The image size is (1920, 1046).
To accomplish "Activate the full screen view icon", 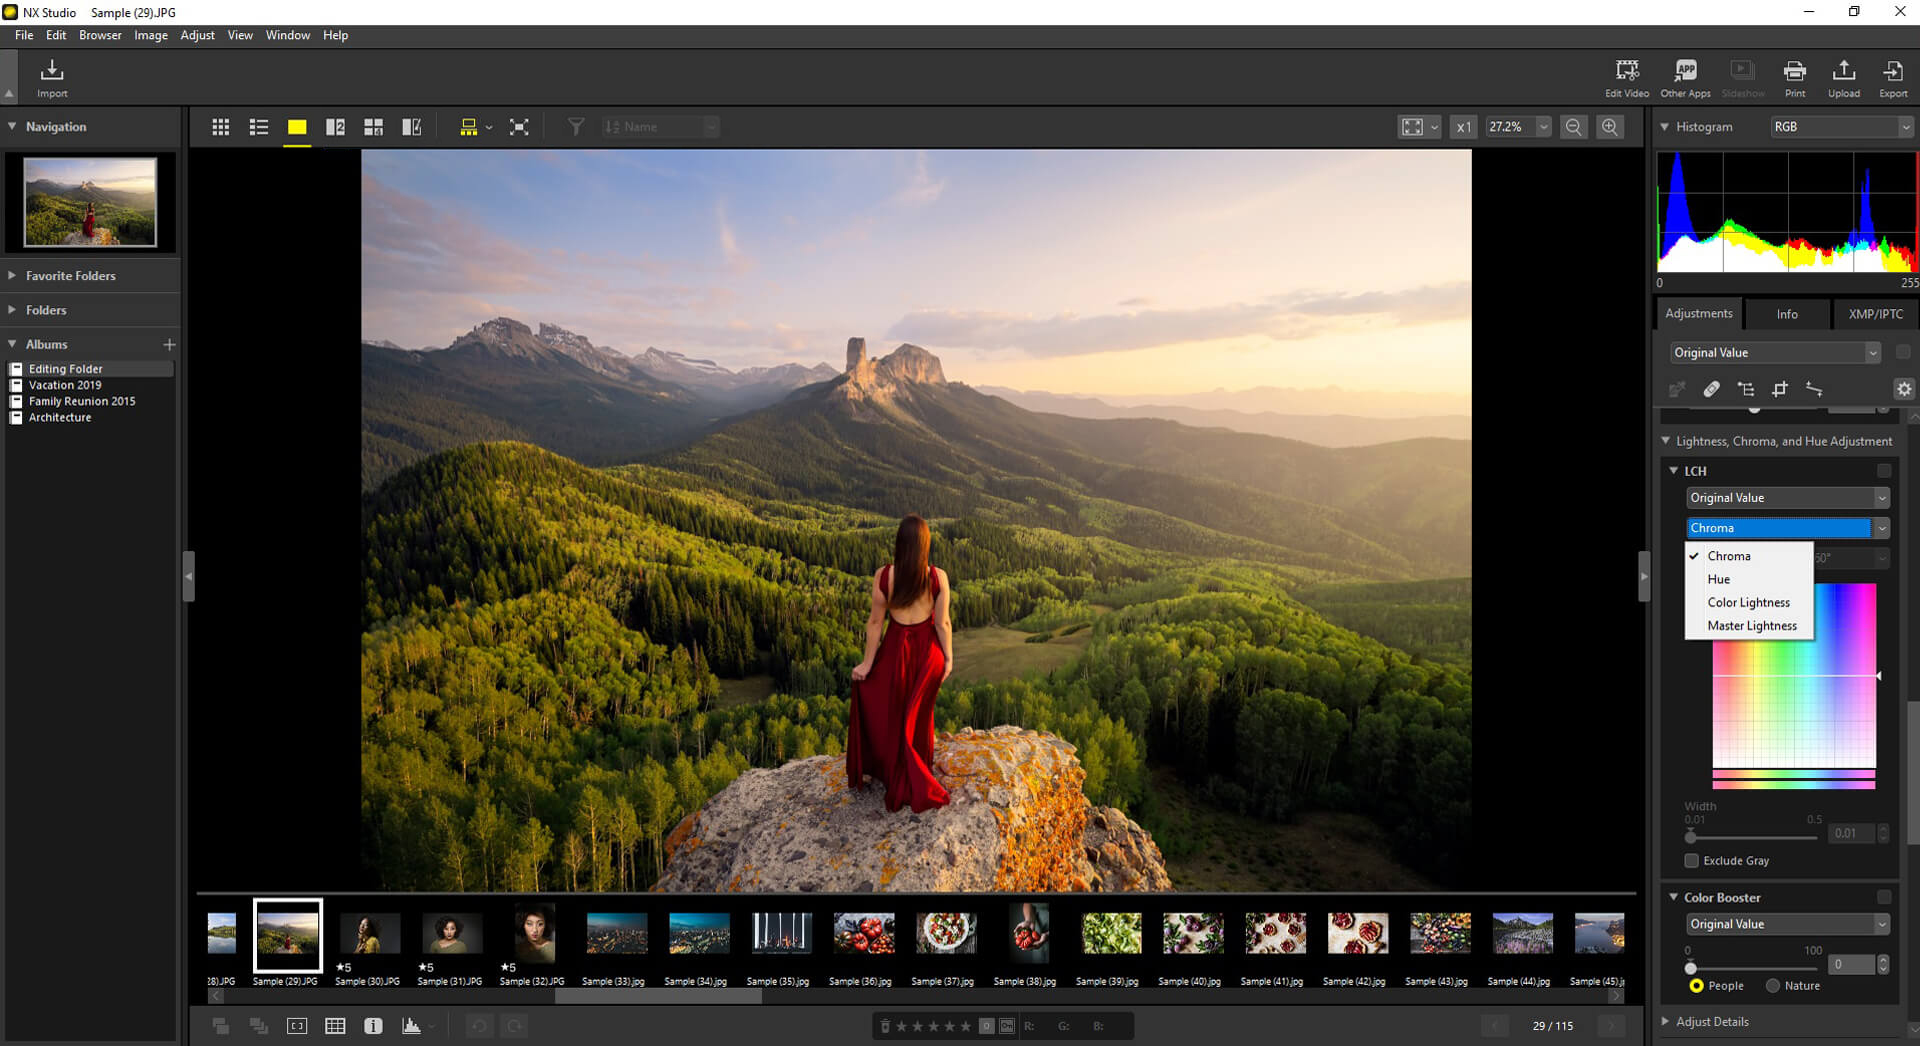I will [x=519, y=126].
